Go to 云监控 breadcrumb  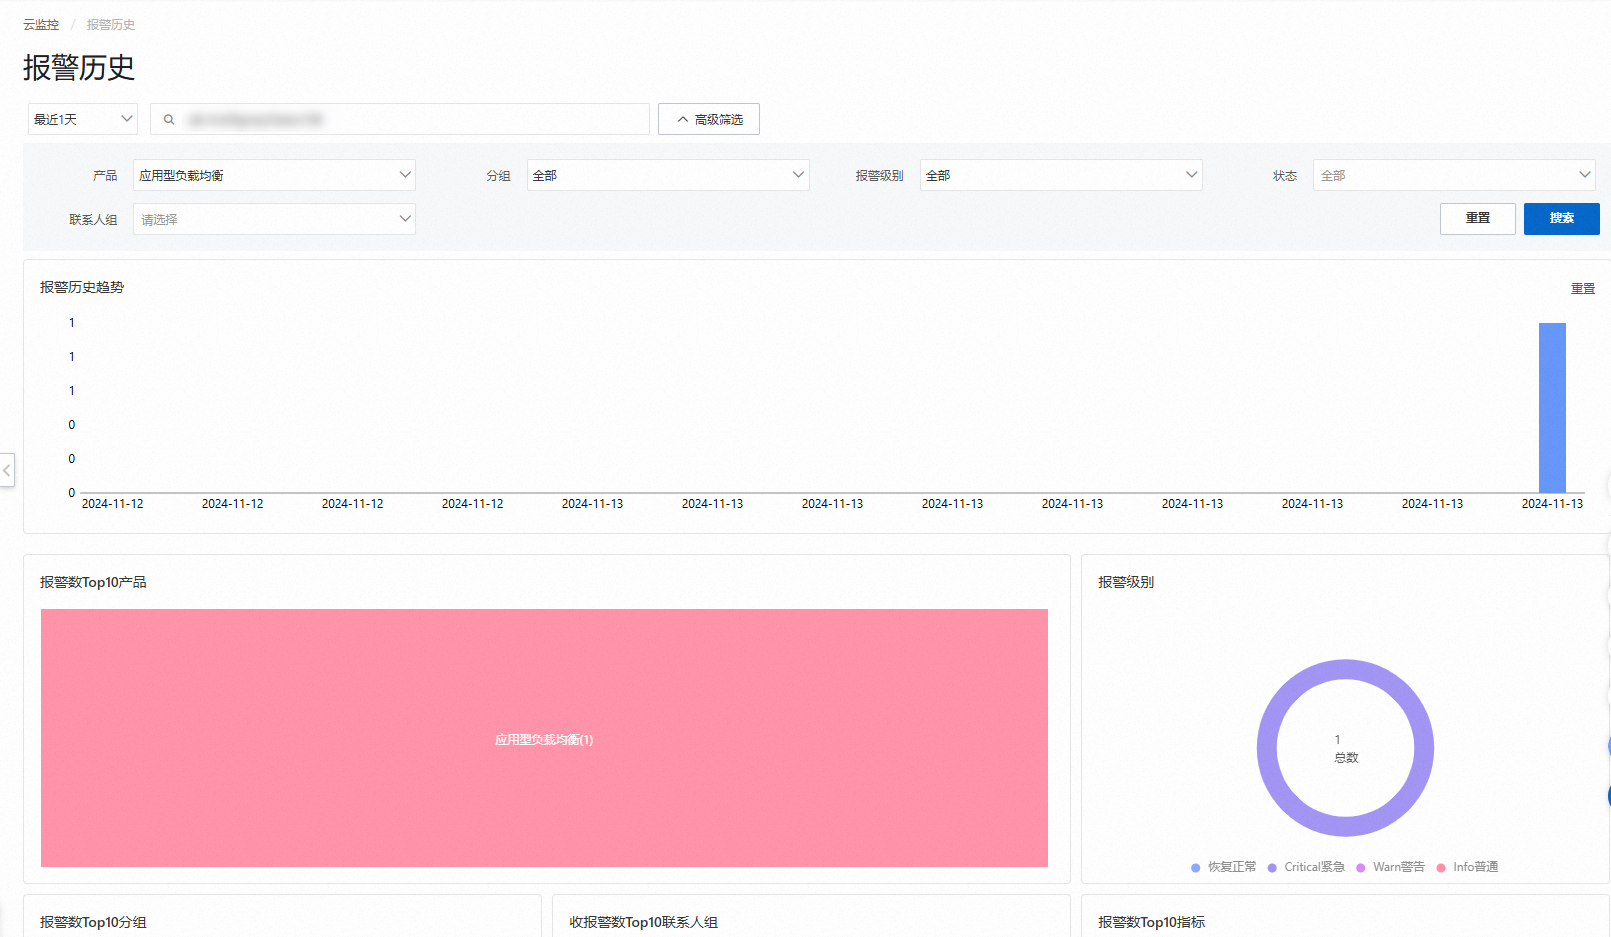41,25
